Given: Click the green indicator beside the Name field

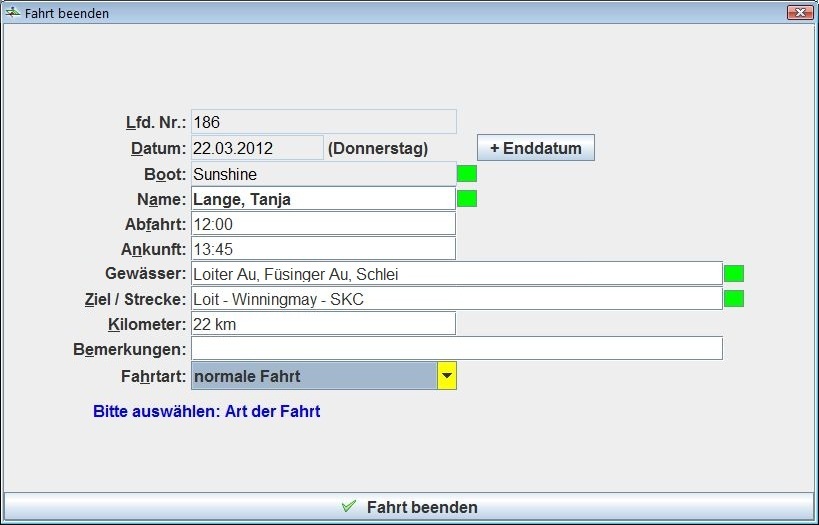Looking at the screenshot, I should coord(467,199).
